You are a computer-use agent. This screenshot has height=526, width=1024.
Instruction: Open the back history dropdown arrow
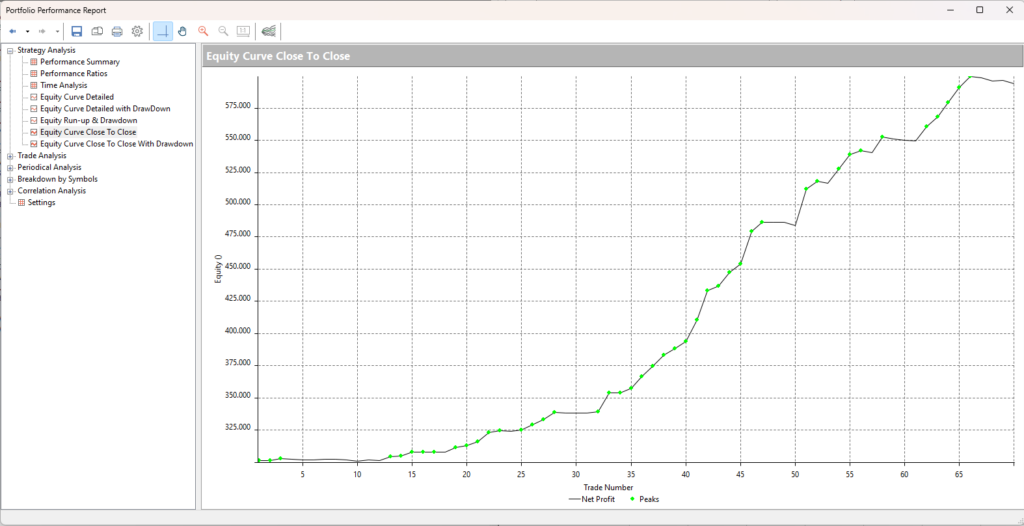(27, 31)
